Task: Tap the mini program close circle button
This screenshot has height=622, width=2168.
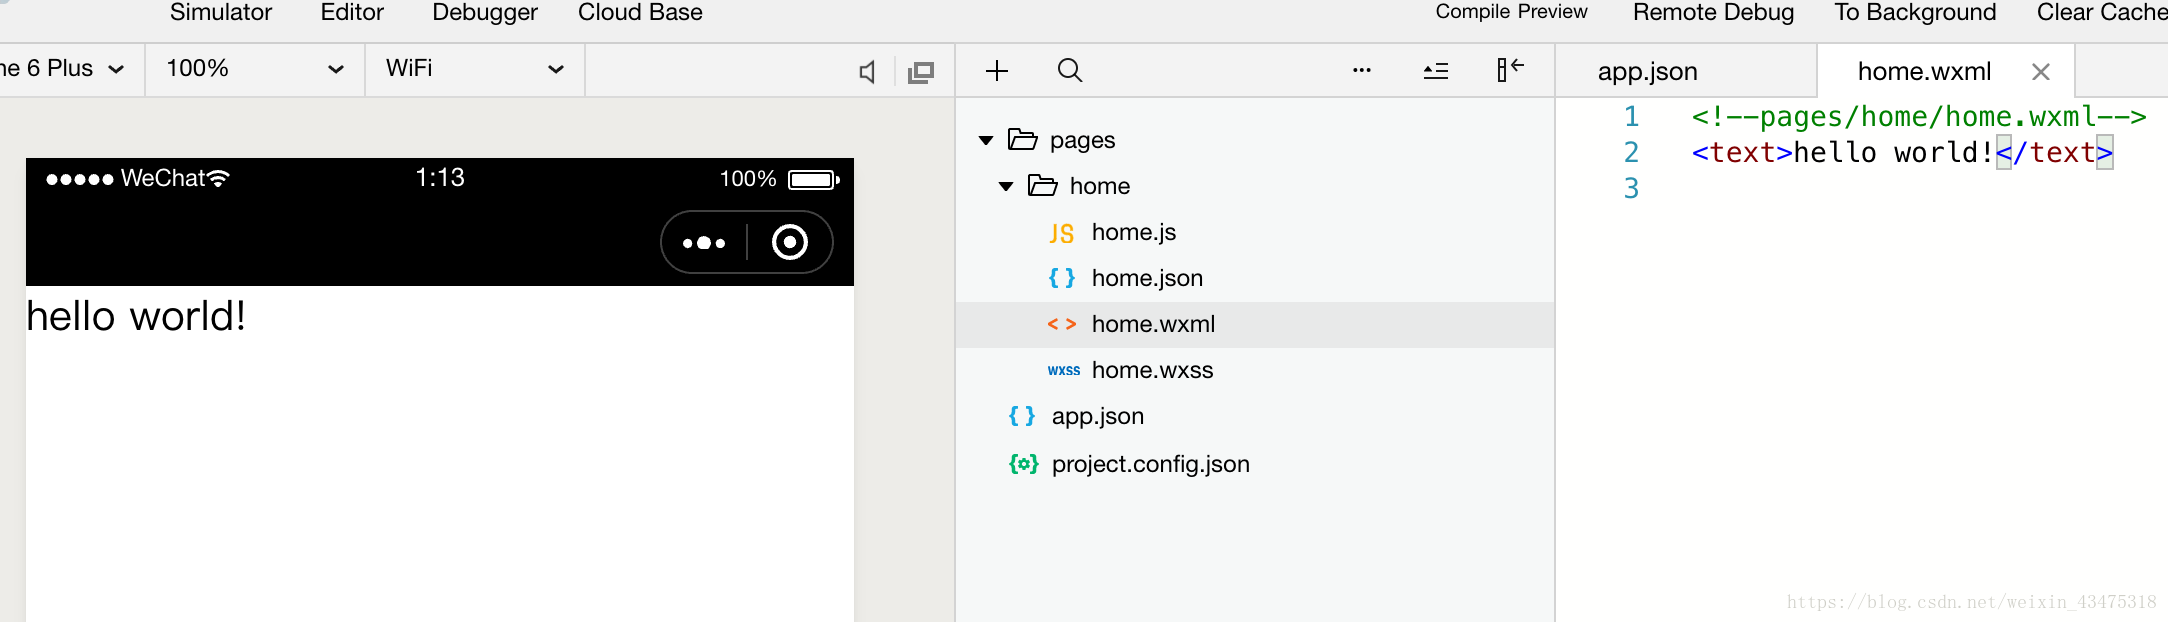Action: pos(790,242)
